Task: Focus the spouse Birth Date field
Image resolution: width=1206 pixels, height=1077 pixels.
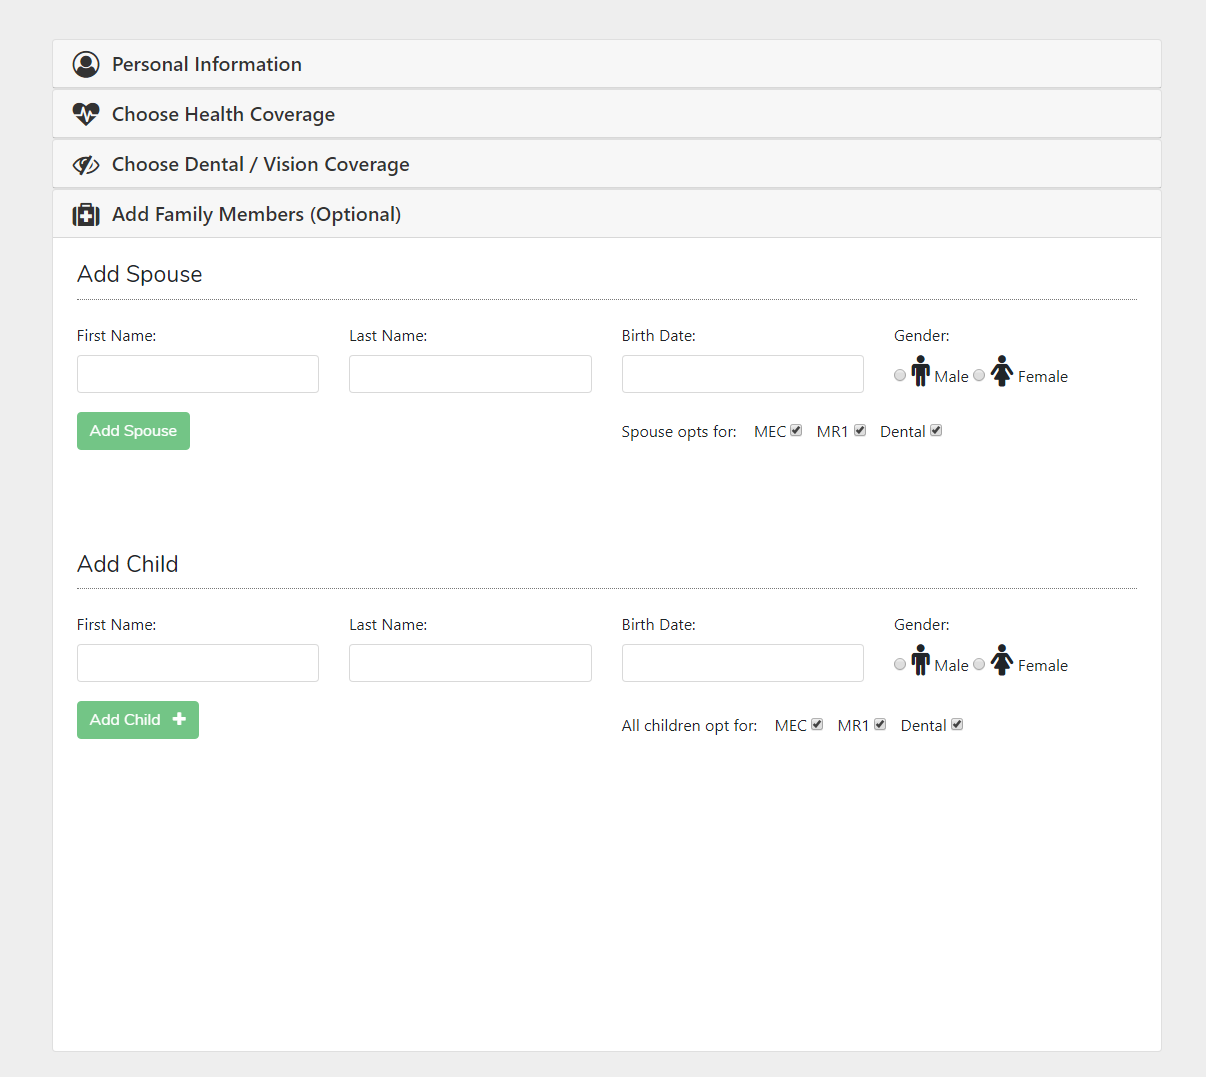Action: click(x=742, y=374)
